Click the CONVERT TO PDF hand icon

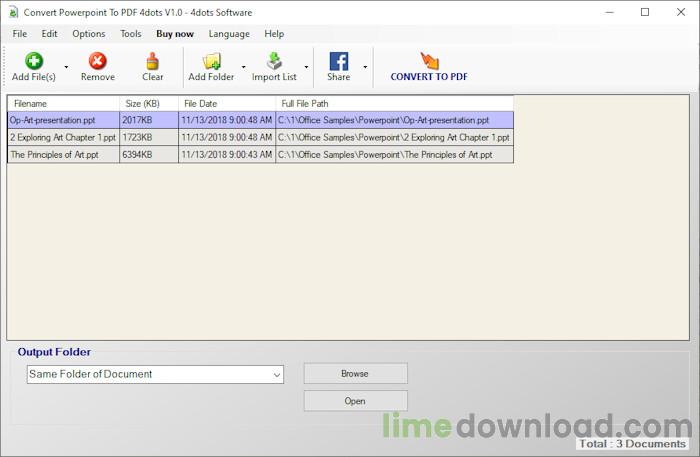coord(429,61)
